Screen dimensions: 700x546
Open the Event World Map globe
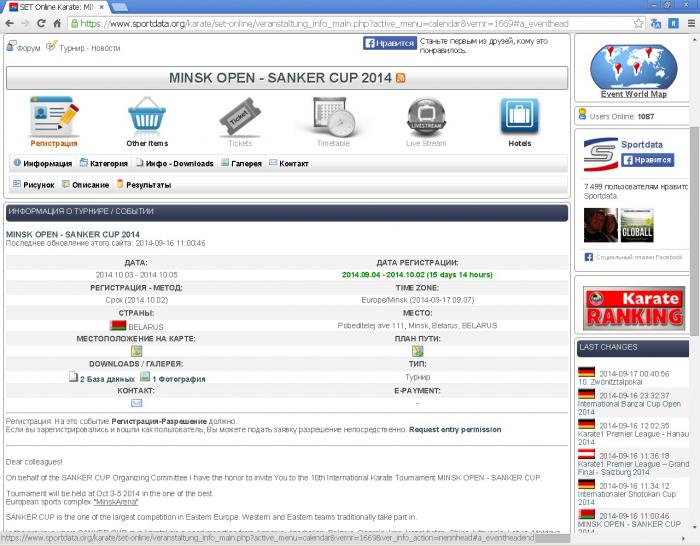(633, 67)
